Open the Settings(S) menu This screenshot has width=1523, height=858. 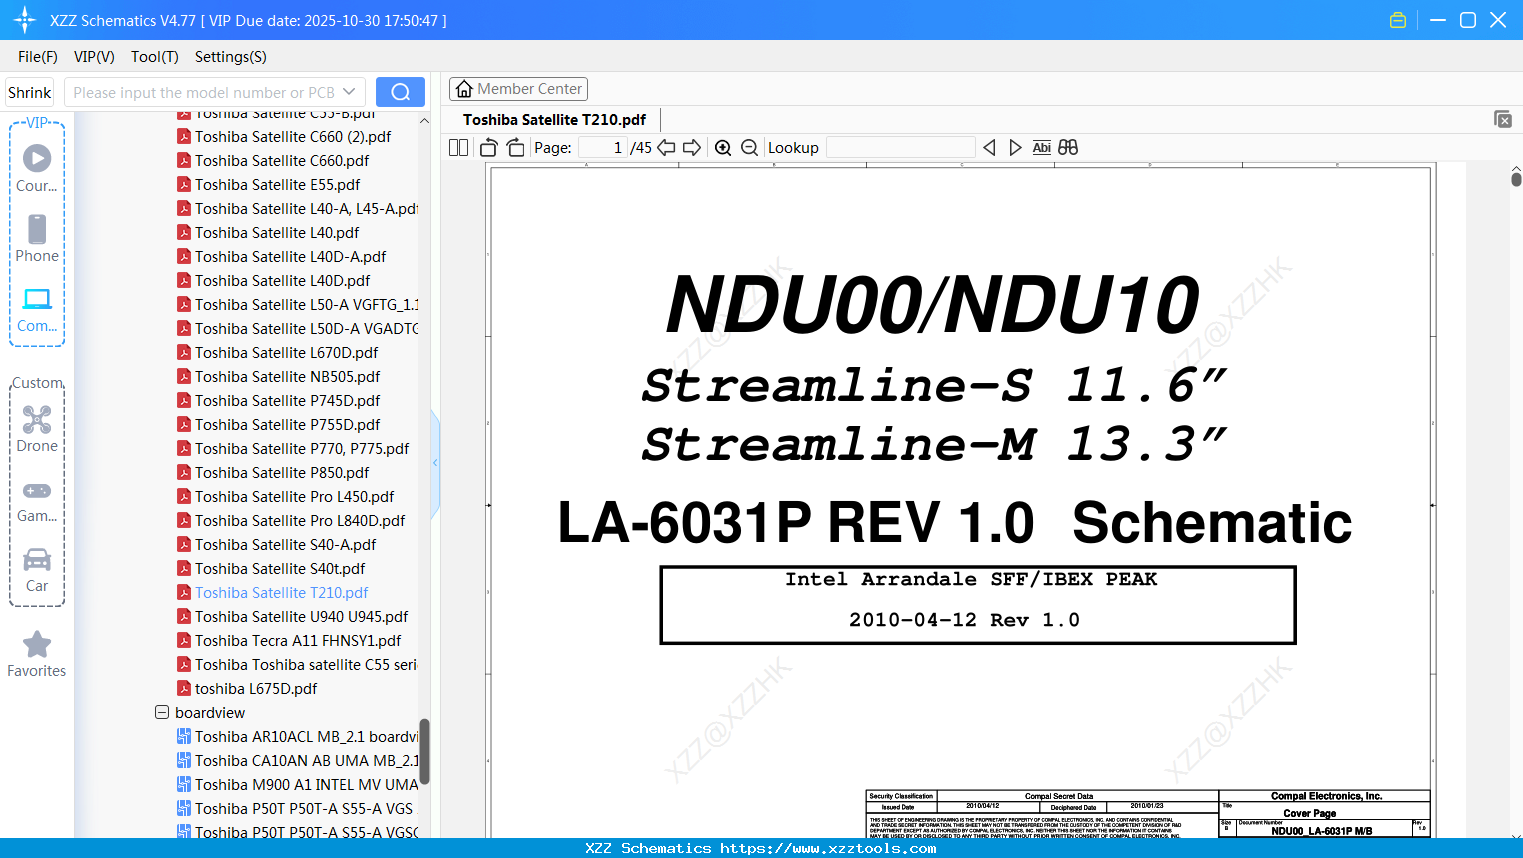pos(231,57)
